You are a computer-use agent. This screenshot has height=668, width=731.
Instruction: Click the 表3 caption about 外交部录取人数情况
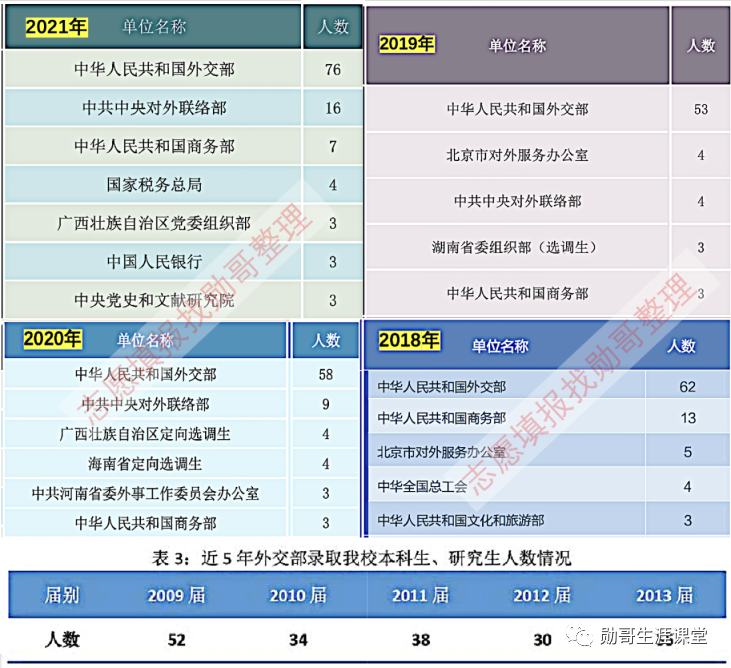(x=361, y=558)
